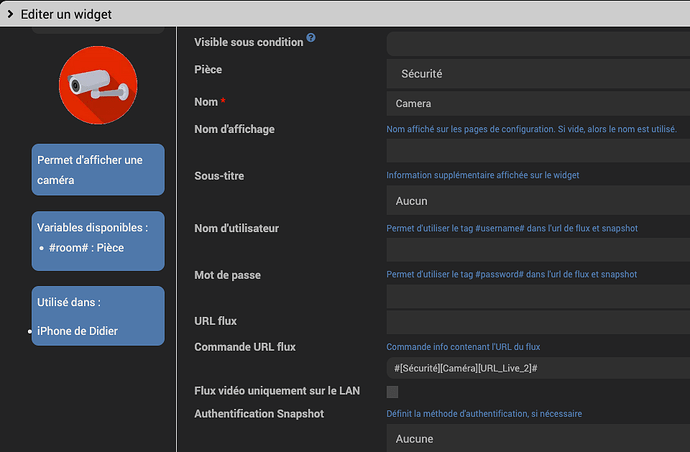Collapse the Editer un widget header chevron
This screenshot has width=690, height=452.
point(10,14)
